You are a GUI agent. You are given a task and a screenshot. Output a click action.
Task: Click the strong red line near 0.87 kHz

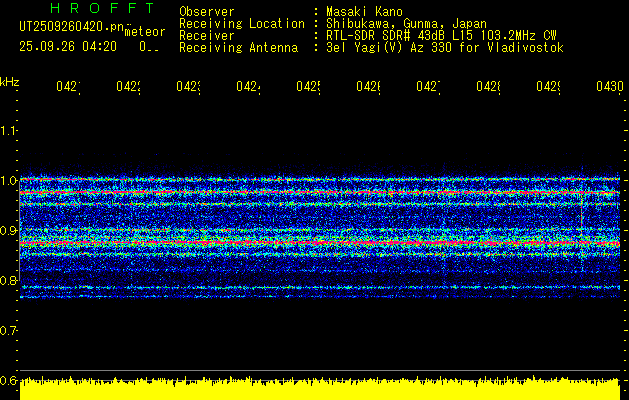[x=320, y=243]
